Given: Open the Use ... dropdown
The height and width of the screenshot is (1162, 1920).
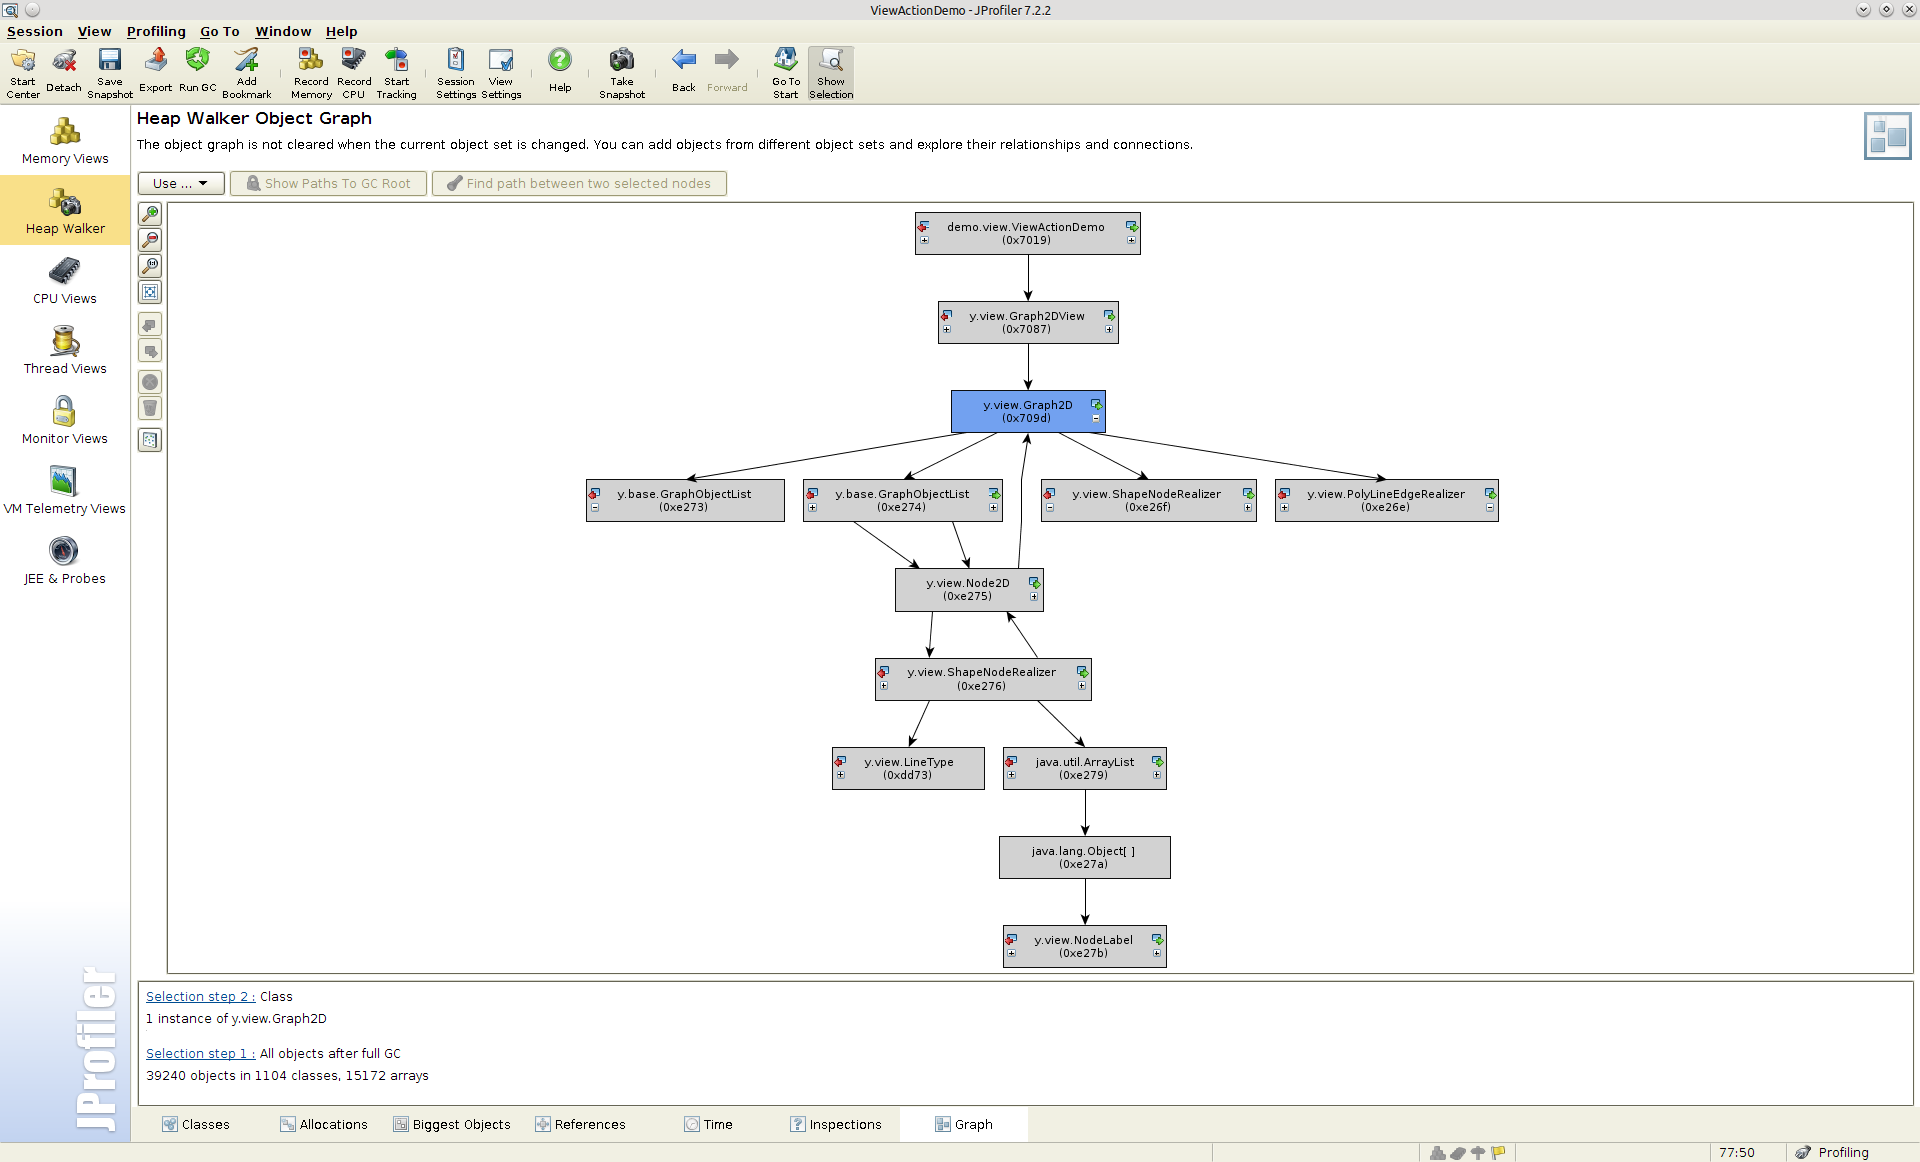Looking at the screenshot, I should point(180,183).
